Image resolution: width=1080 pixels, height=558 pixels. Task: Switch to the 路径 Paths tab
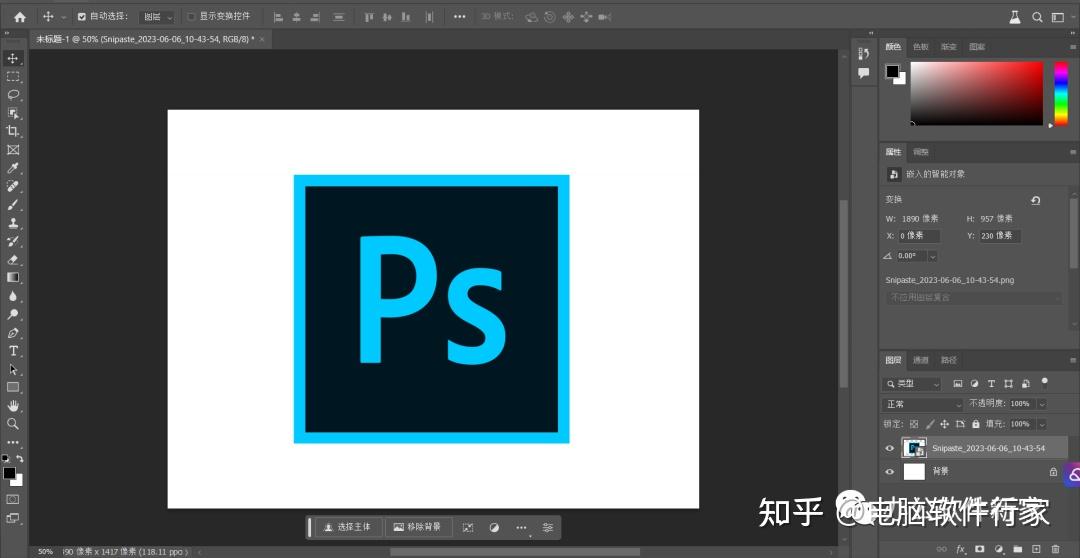coord(948,360)
